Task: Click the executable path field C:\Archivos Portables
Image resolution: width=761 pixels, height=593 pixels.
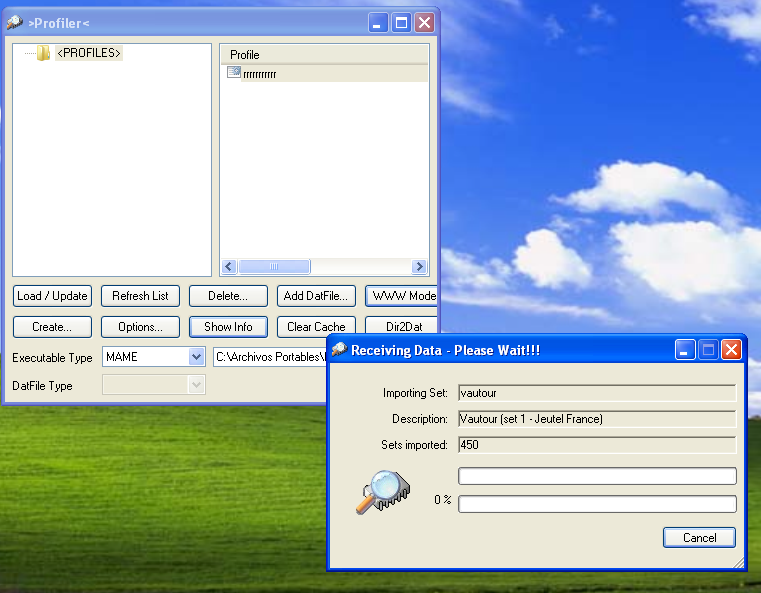Action: point(270,357)
